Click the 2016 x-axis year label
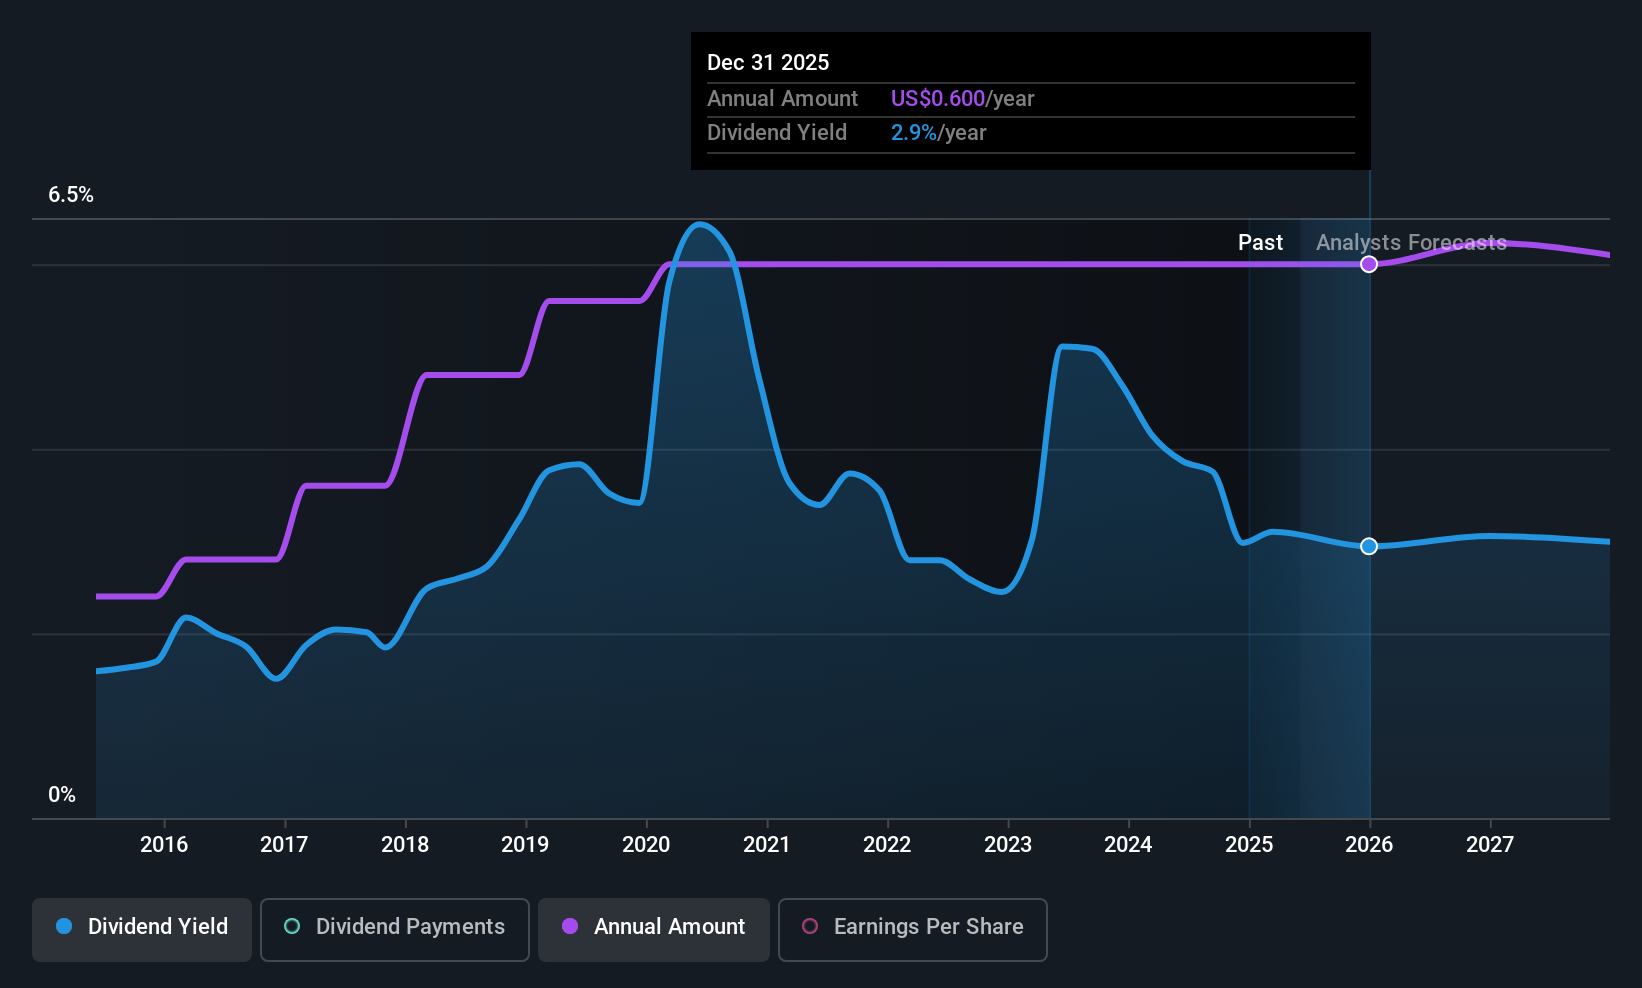The image size is (1642, 988). pyautogui.click(x=164, y=845)
